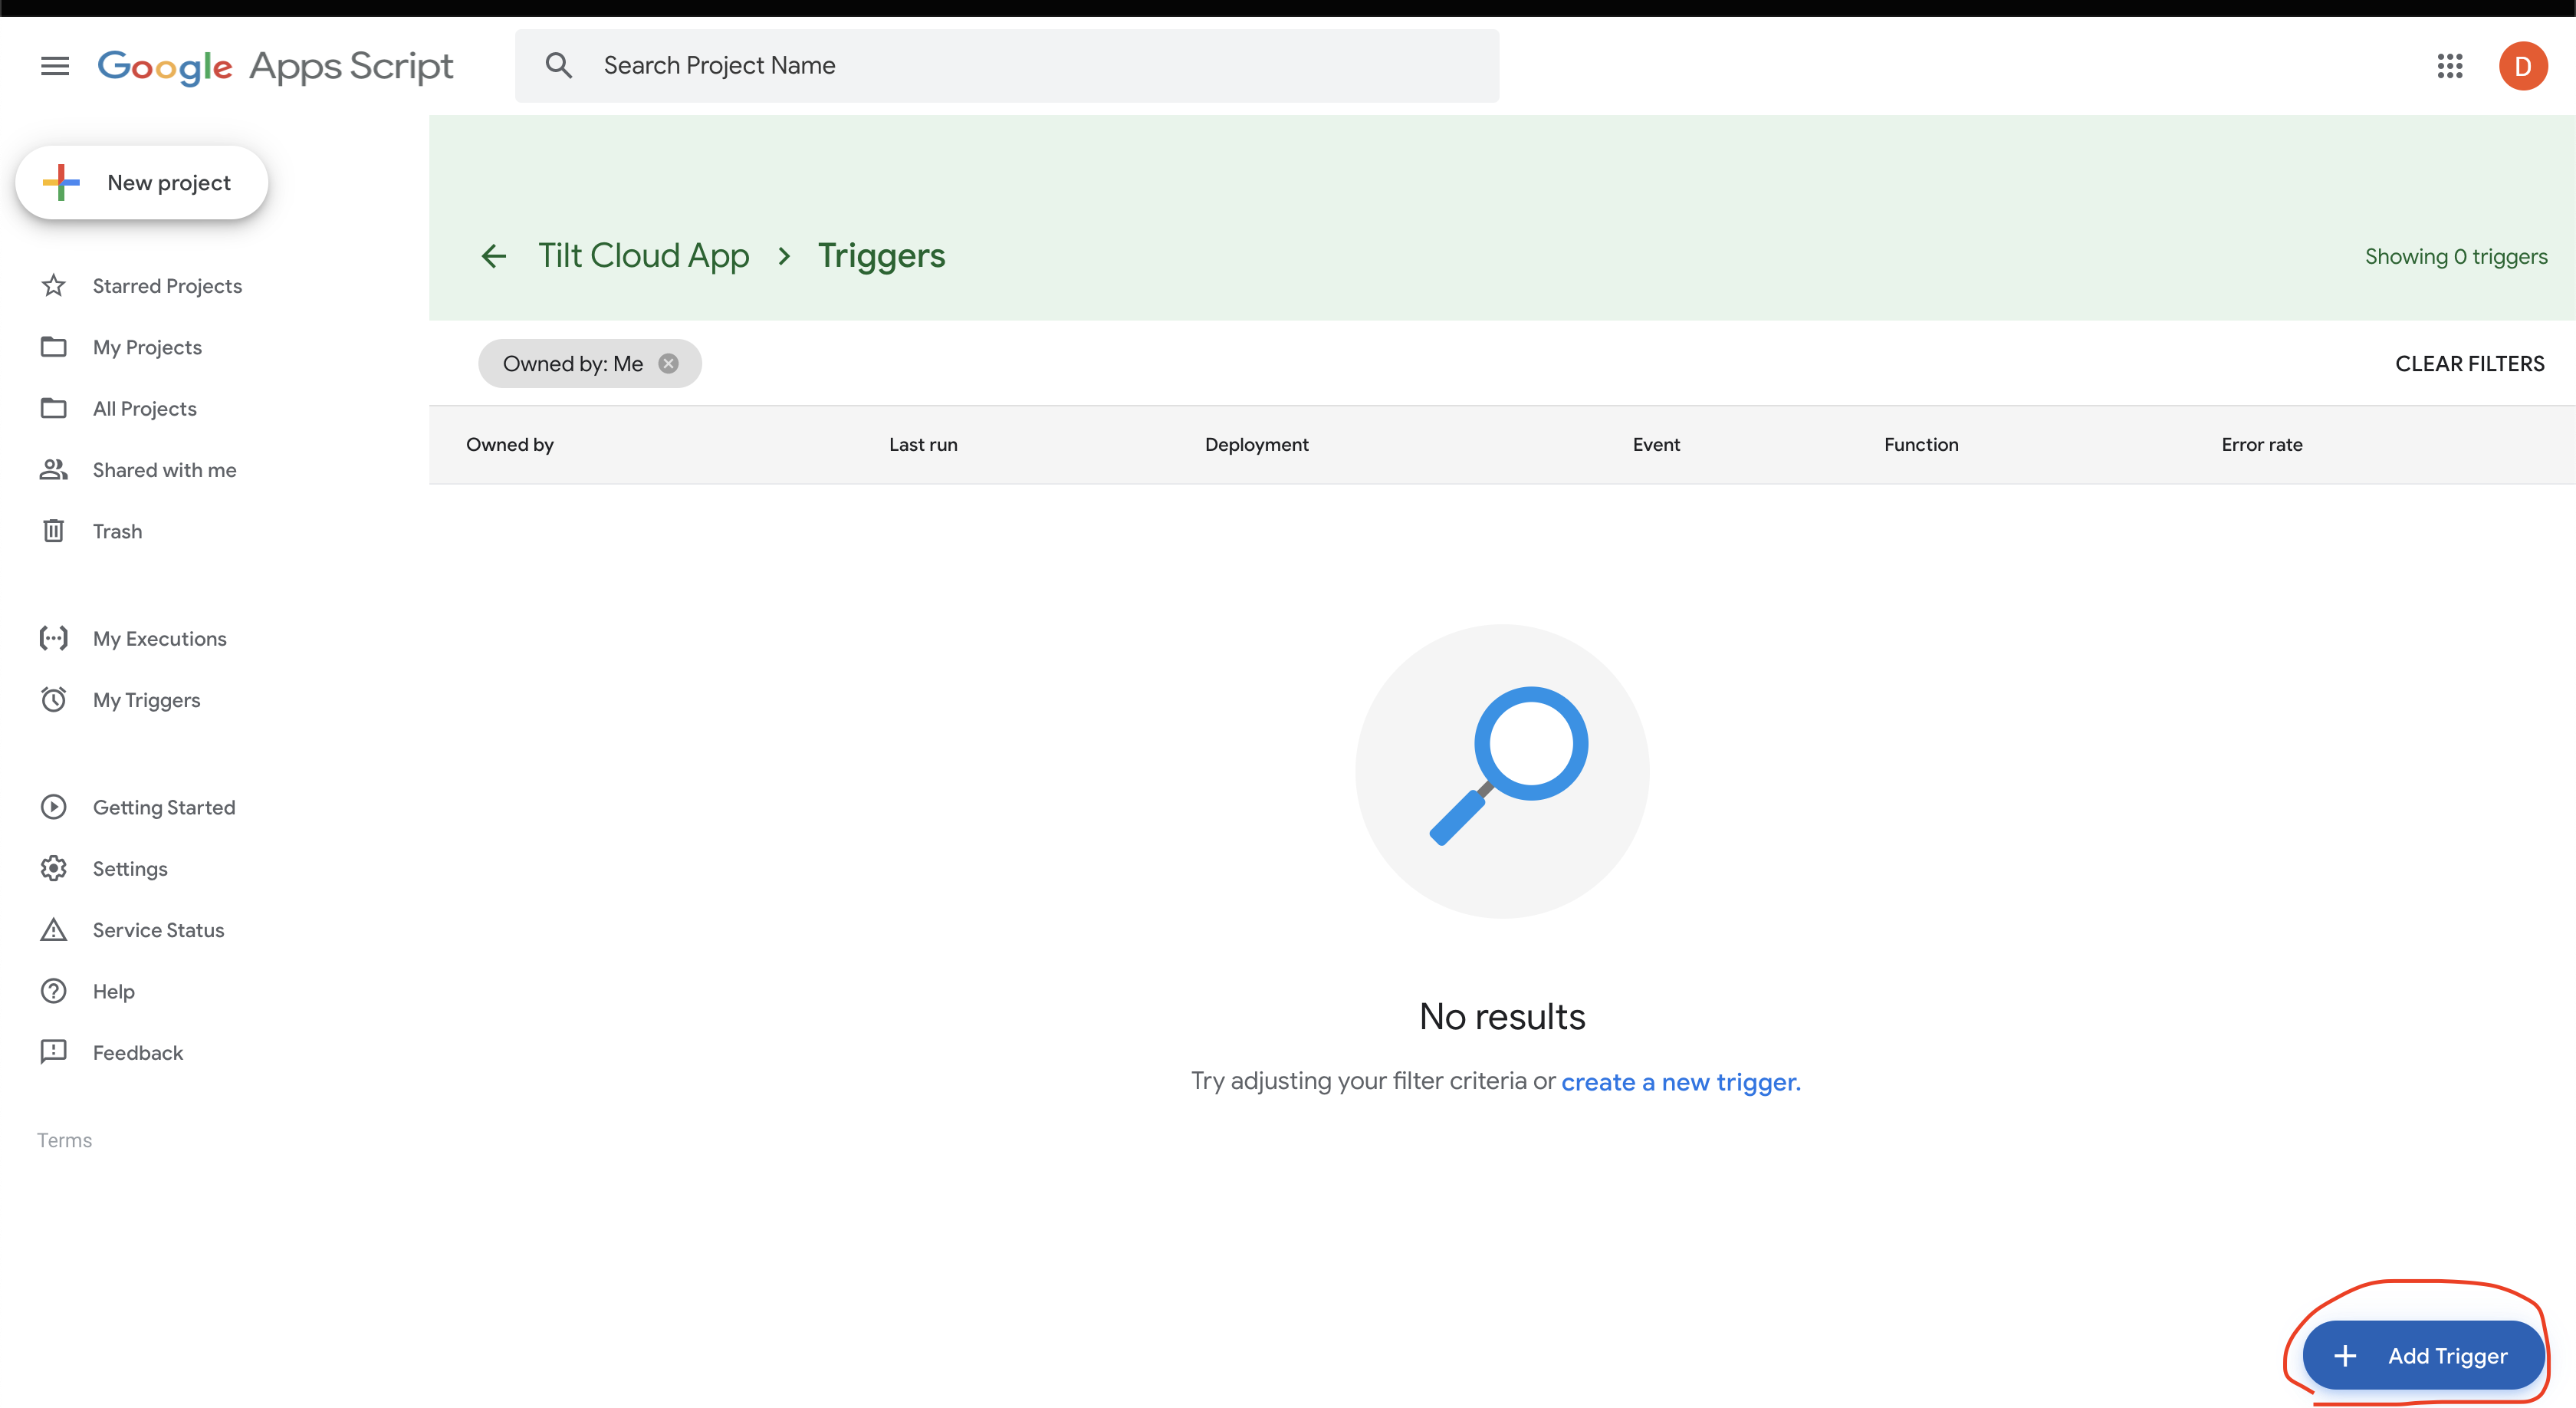
Task: Click the Google Apps Script logo
Action: pos(275,66)
